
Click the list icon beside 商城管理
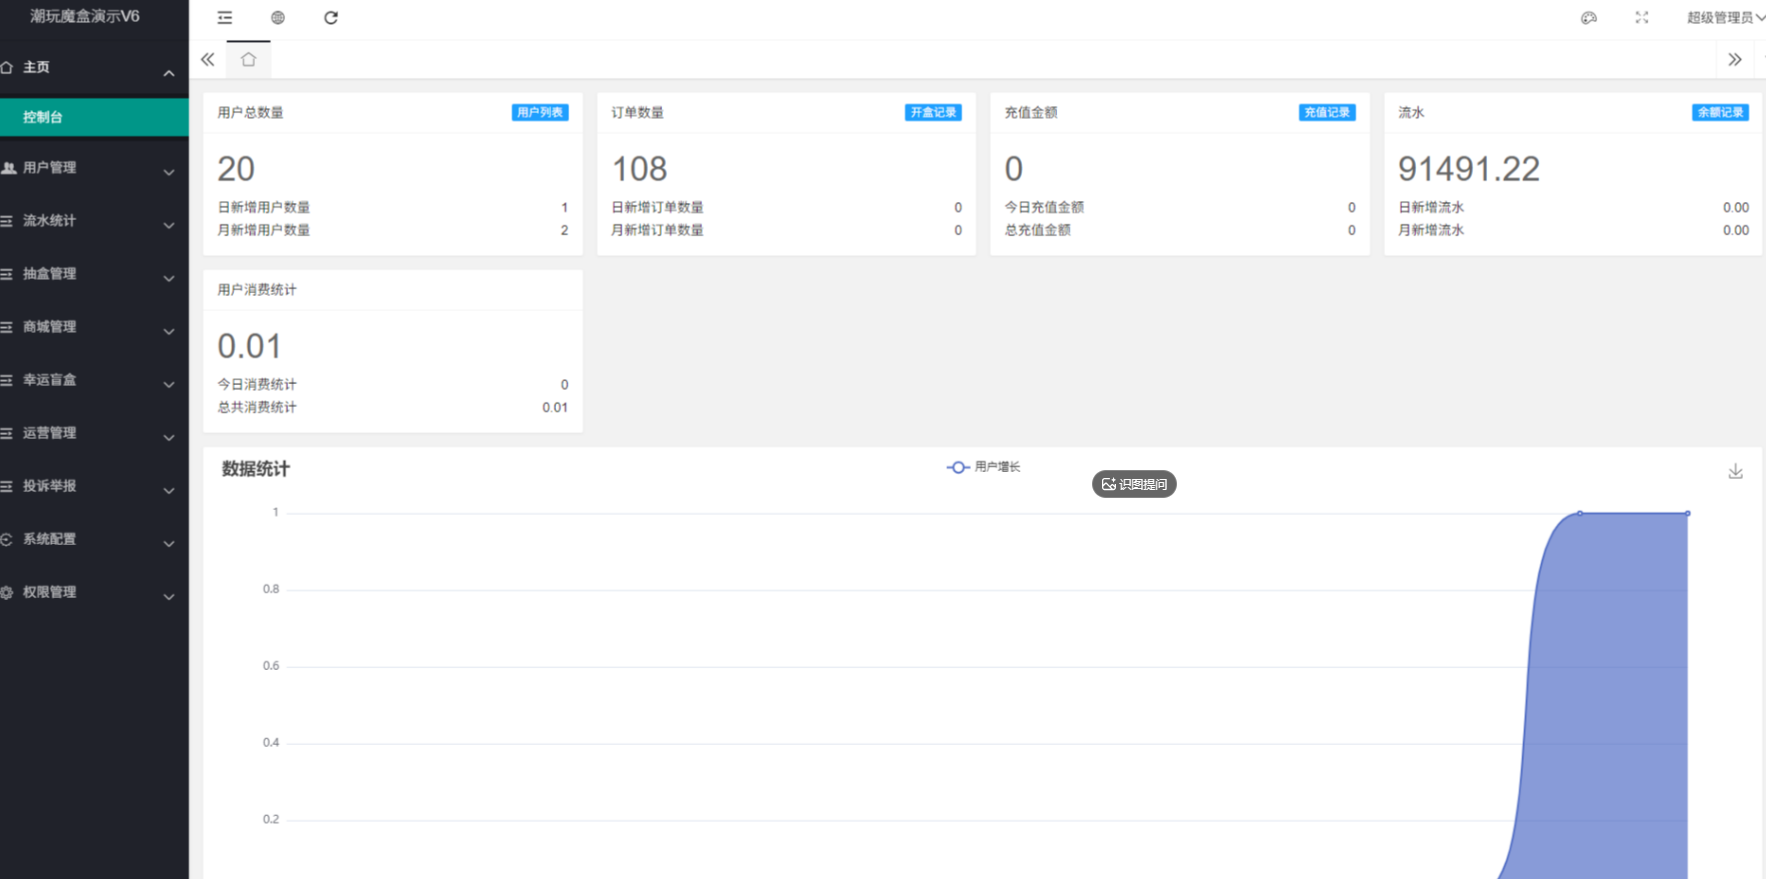pos(7,327)
